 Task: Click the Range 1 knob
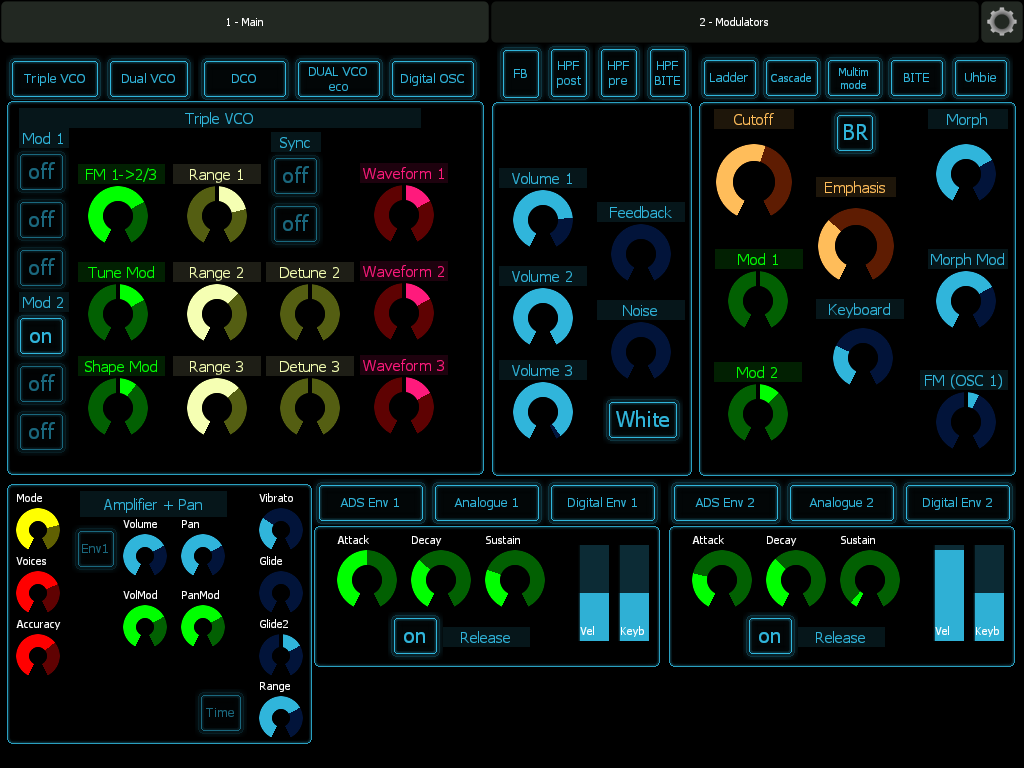217,216
